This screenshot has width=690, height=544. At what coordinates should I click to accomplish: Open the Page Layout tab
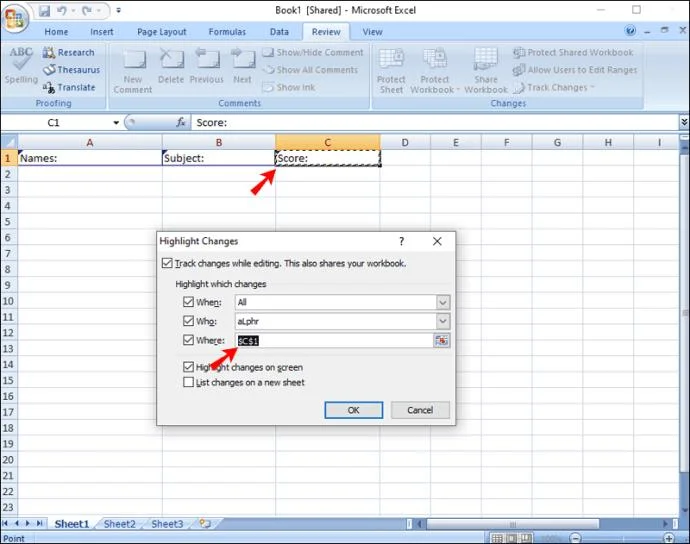(161, 32)
